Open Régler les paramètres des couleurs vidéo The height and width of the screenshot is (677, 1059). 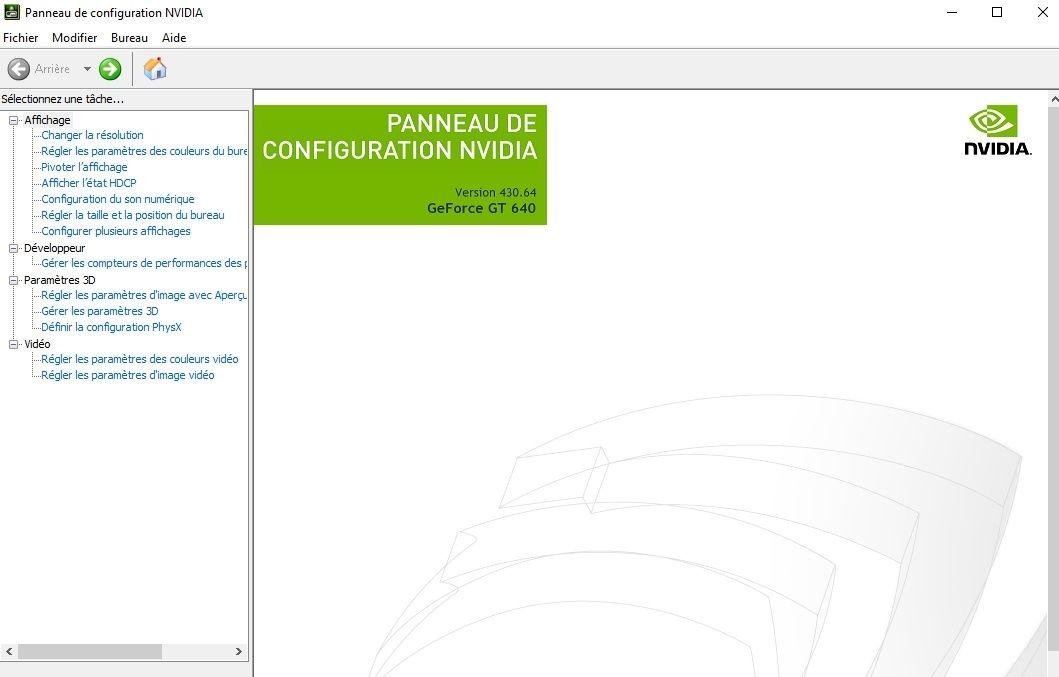coord(140,359)
